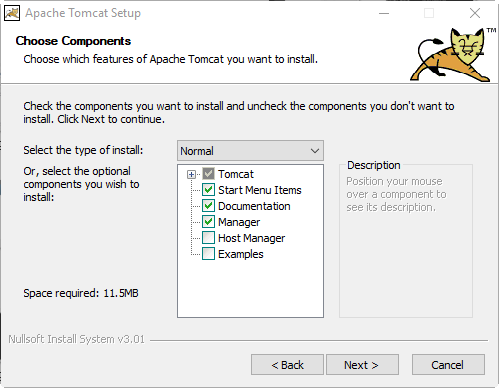Check the Examples component
Viewport: 499px width, 388px height.
[208, 254]
